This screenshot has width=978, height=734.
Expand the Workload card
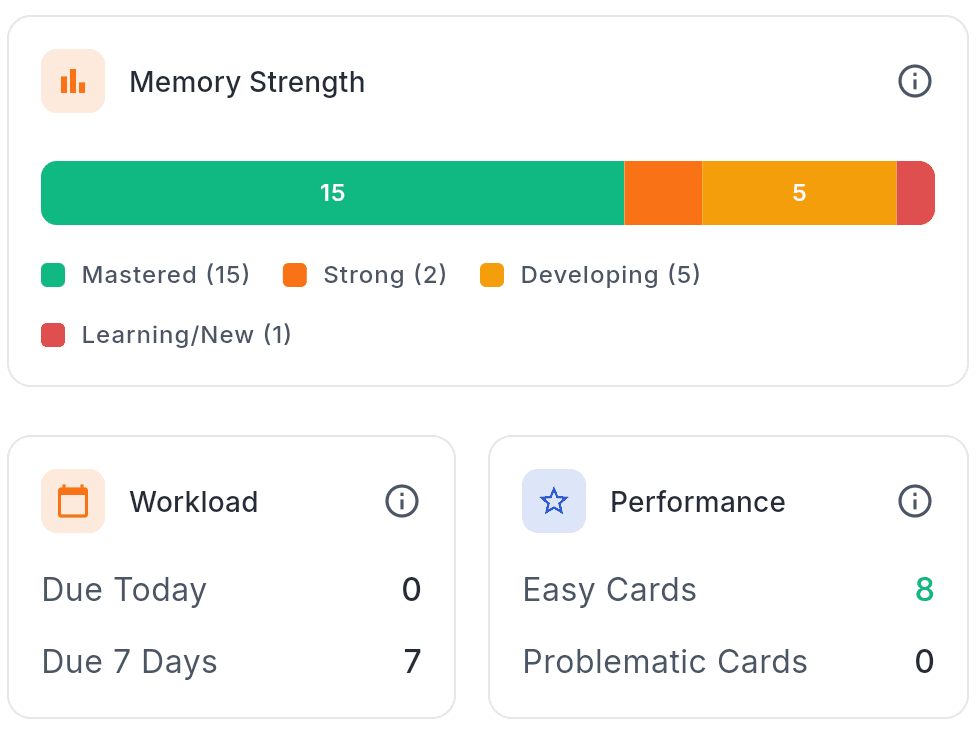[x=193, y=501]
